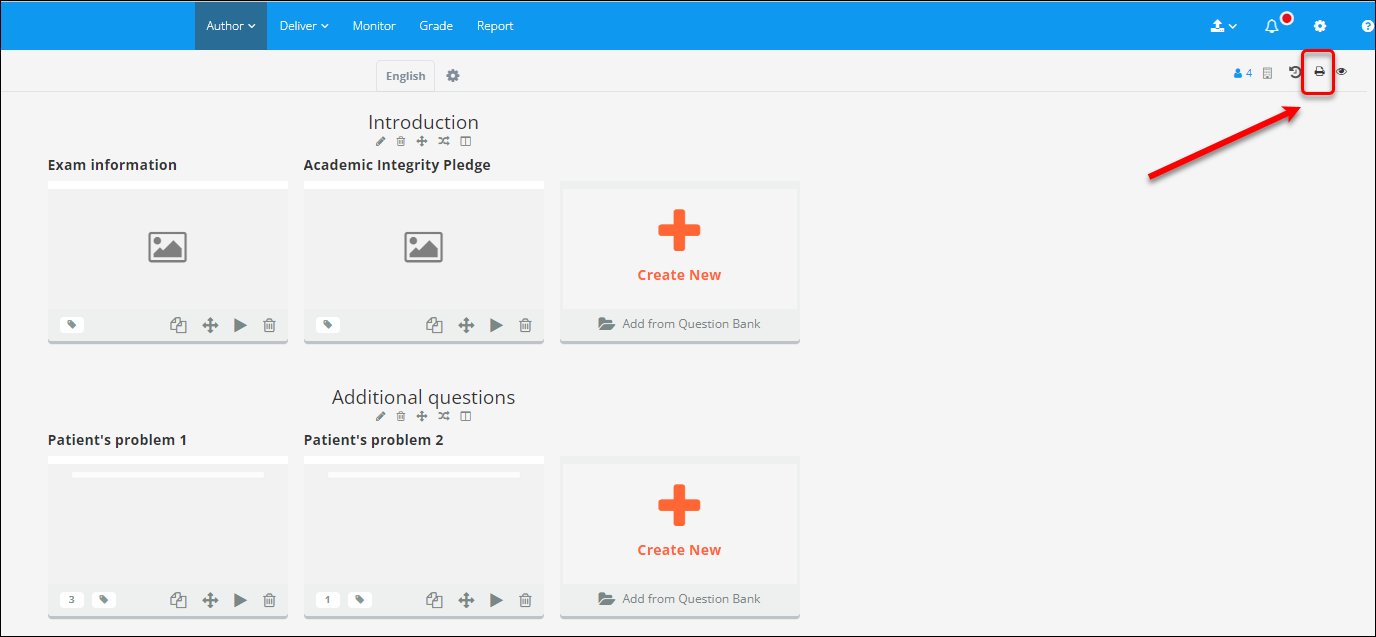Screen dimensions: 1376x637
Task: Edit the Additional questions section title
Action: (x=381, y=416)
